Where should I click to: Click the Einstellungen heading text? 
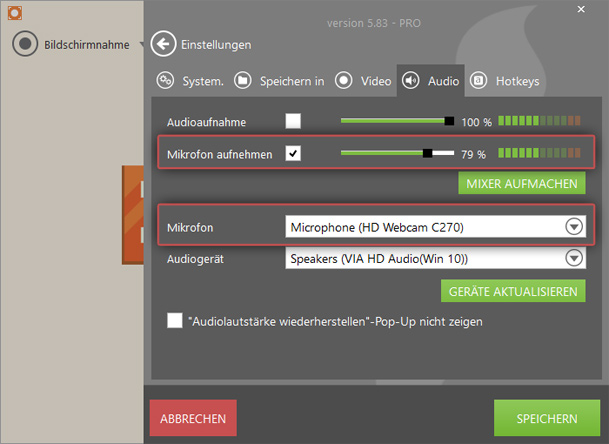click(x=216, y=45)
